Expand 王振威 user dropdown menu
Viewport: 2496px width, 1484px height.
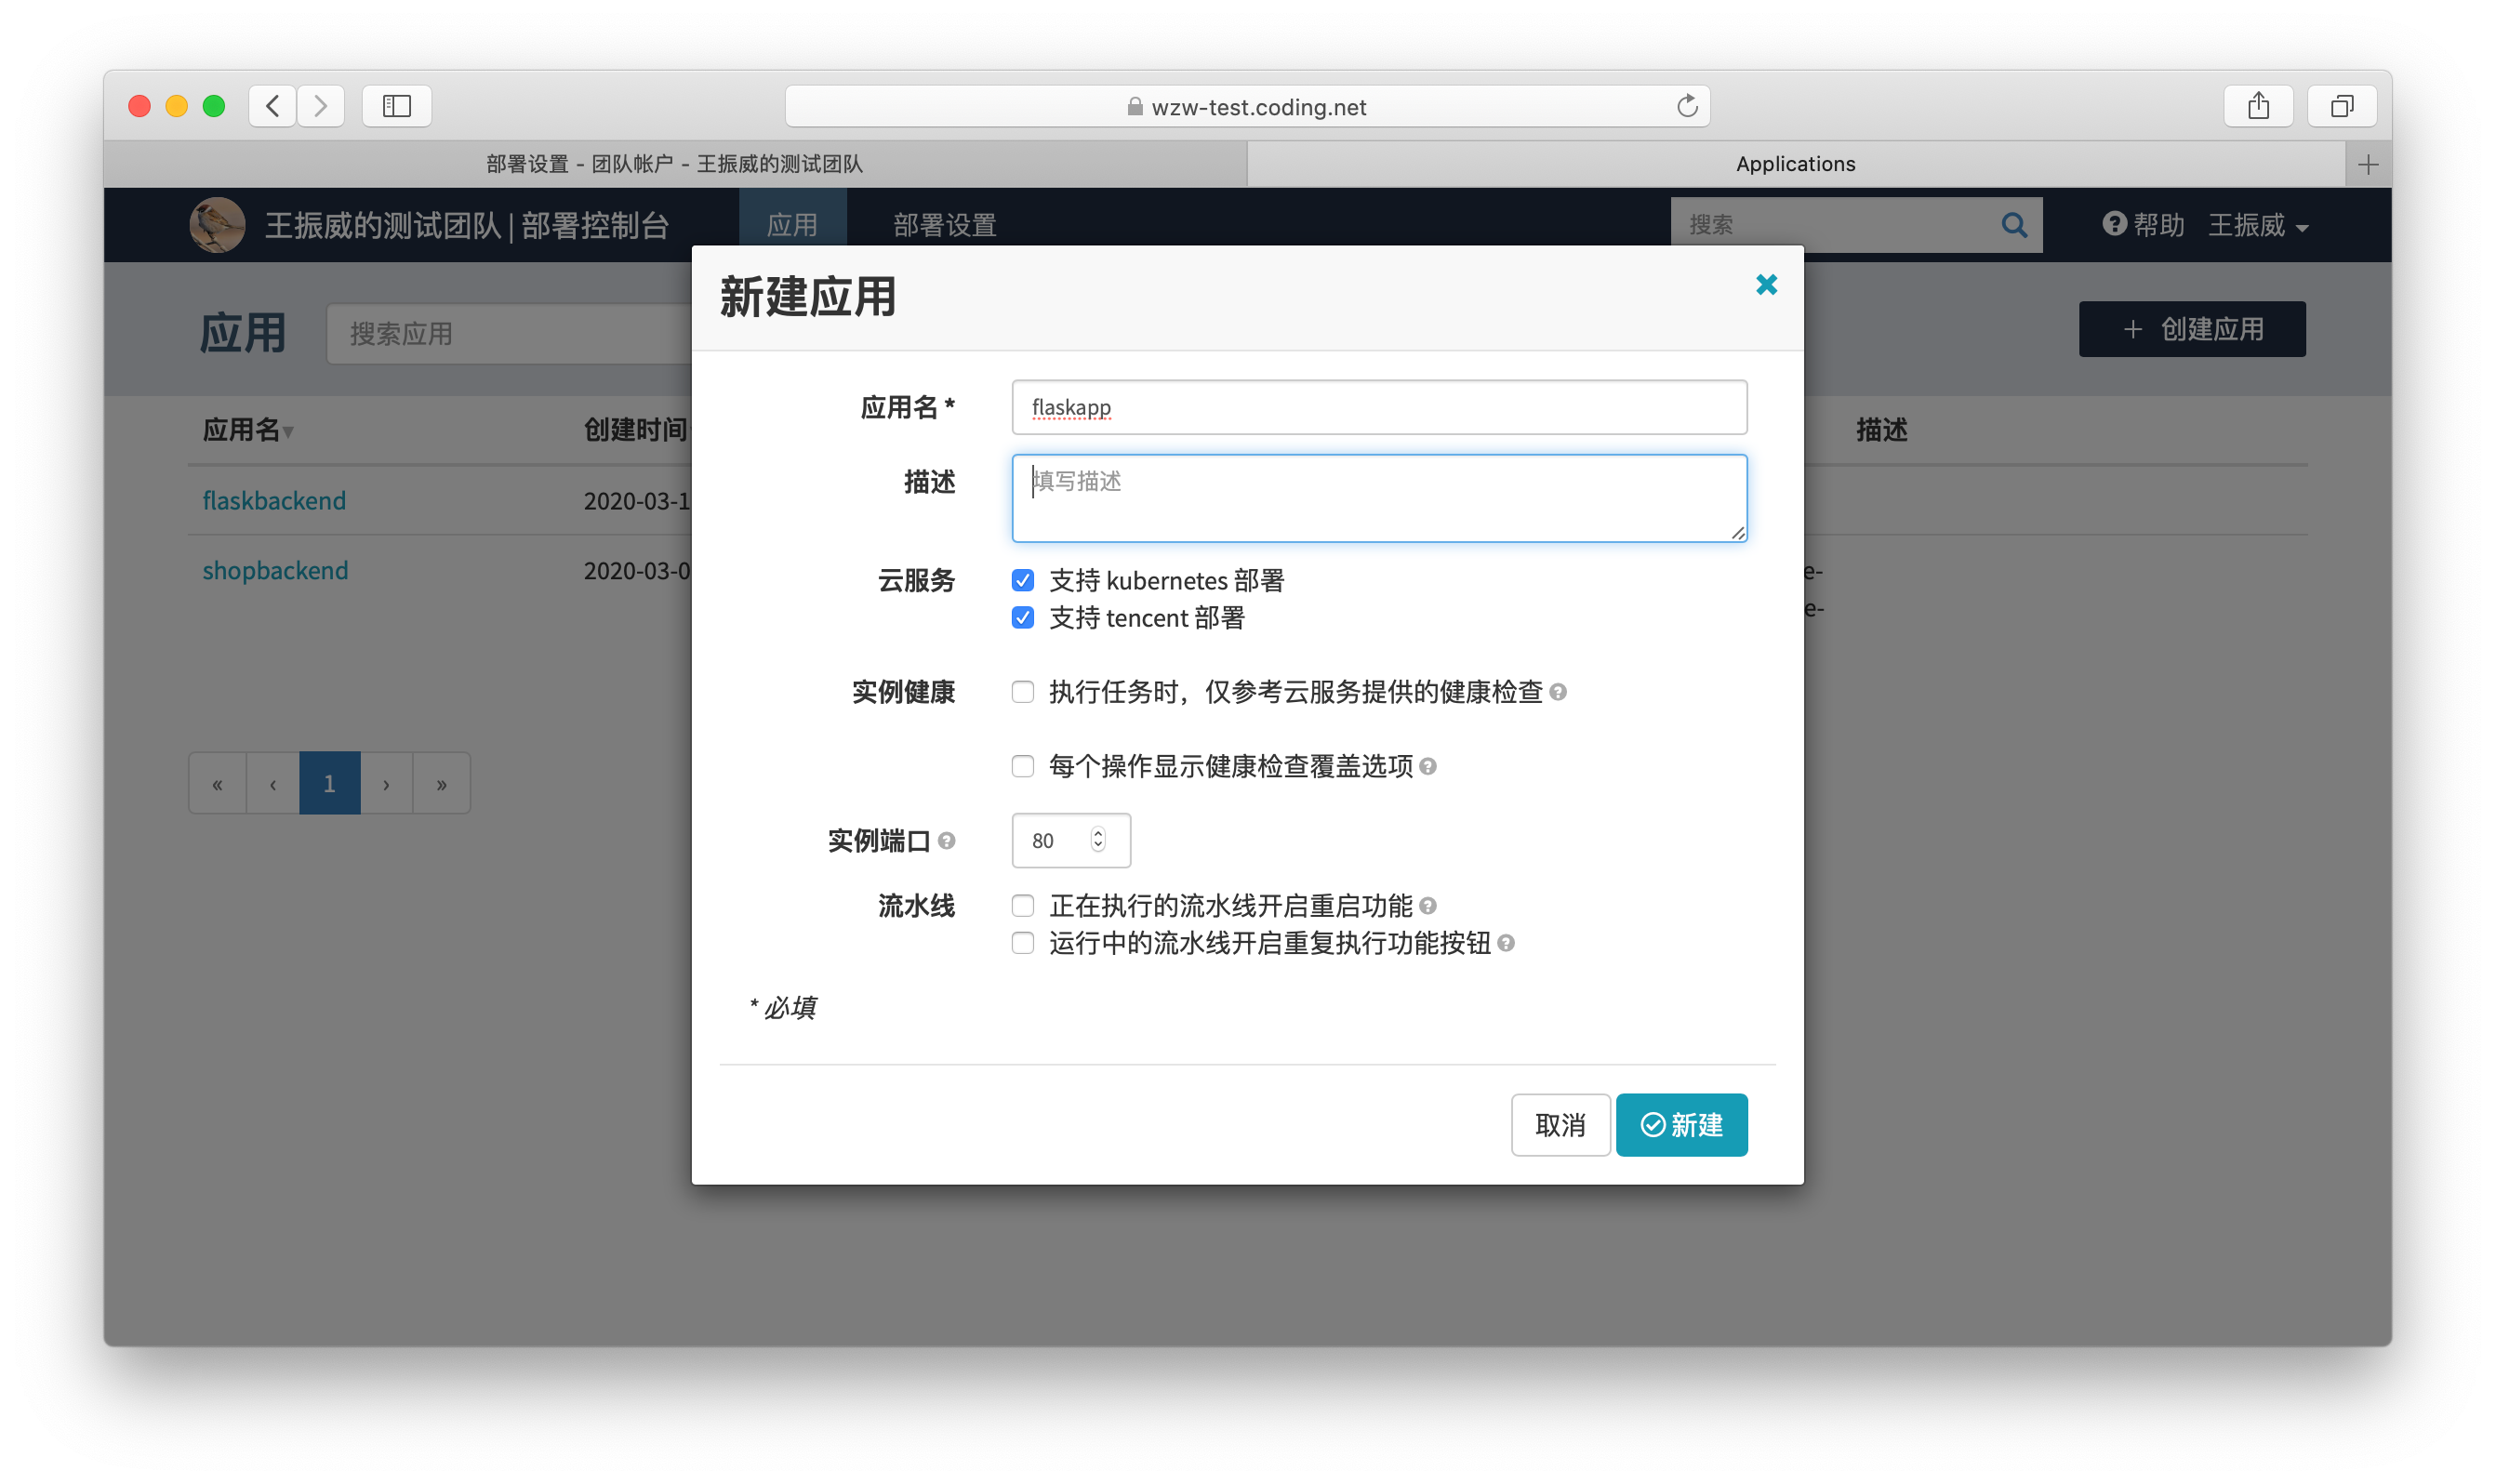point(2258,226)
